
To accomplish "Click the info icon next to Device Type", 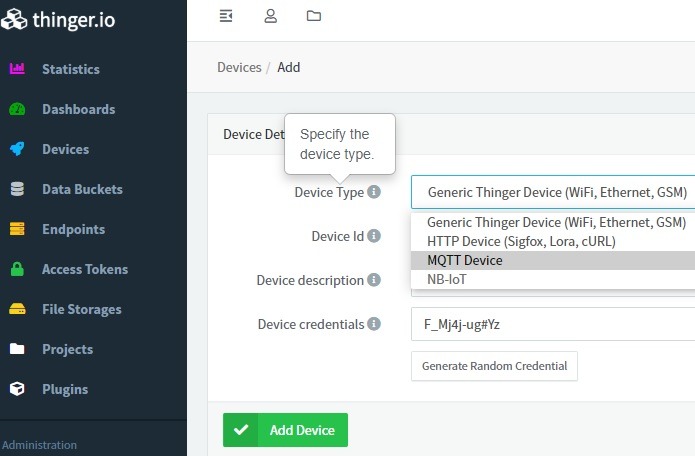I will [x=374, y=192].
